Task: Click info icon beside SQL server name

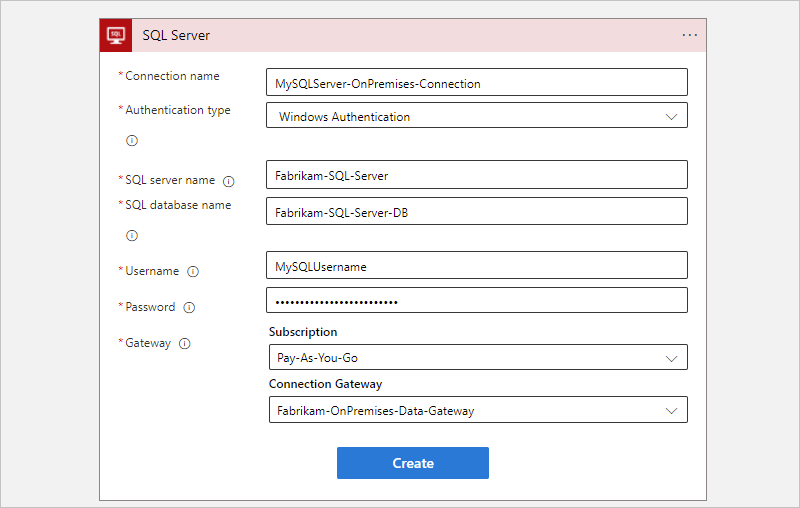Action: (x=229, y=181)
